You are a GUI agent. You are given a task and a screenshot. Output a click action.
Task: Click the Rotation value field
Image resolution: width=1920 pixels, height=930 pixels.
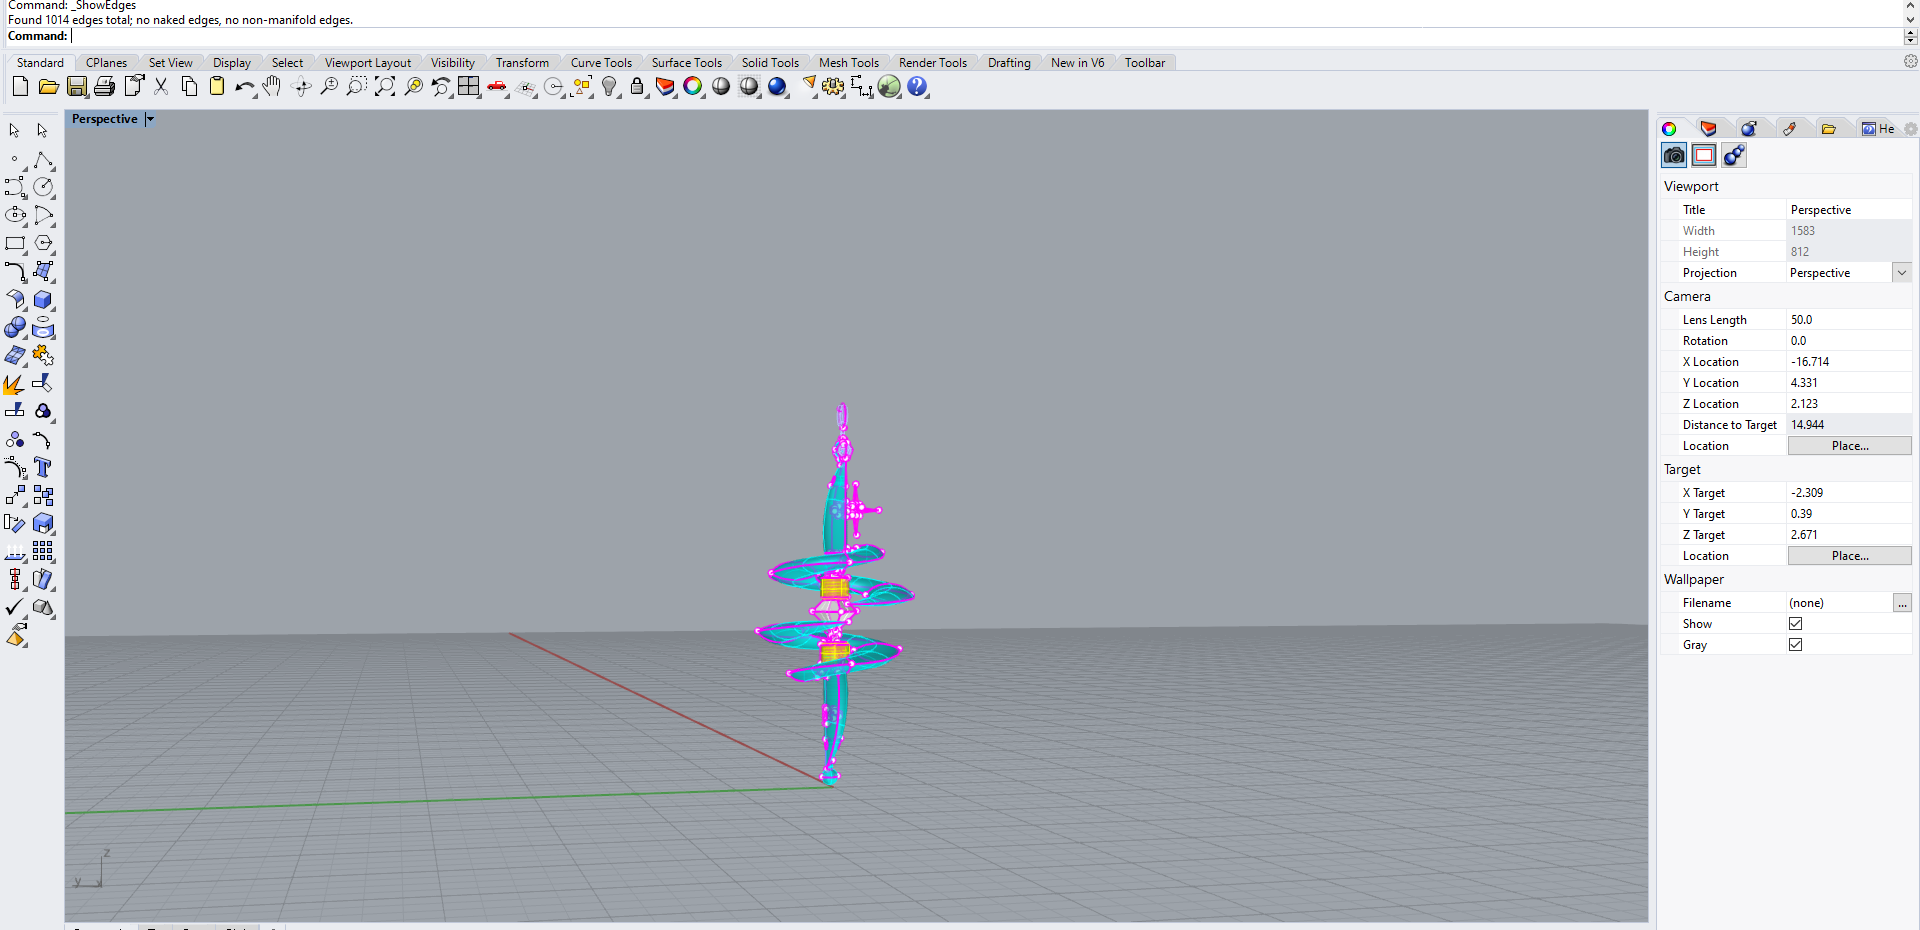click(1849, 341)
